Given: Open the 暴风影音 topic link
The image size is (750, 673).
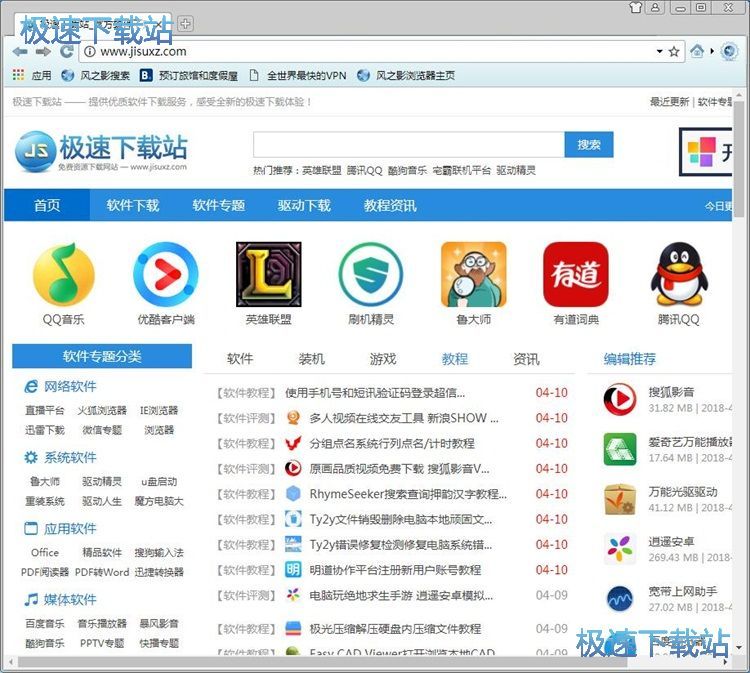Looking at the screenshot, I should (159, 624).
